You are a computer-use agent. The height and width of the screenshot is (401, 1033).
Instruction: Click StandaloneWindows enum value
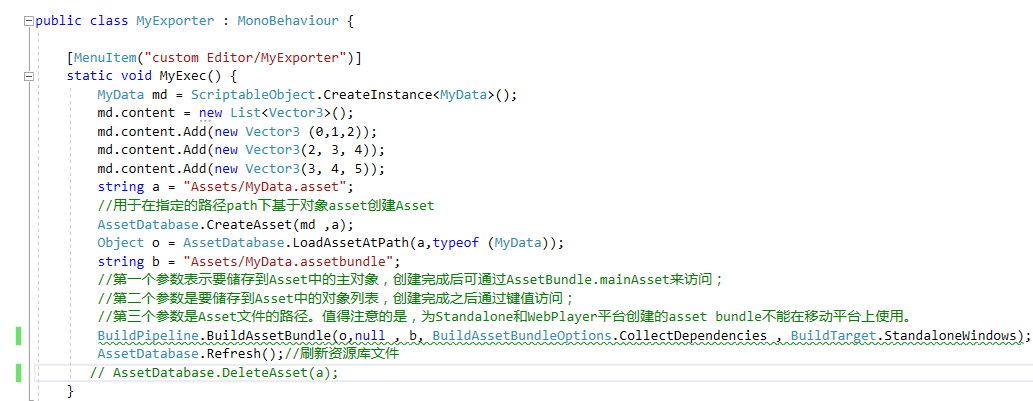[x=949, y=336]
